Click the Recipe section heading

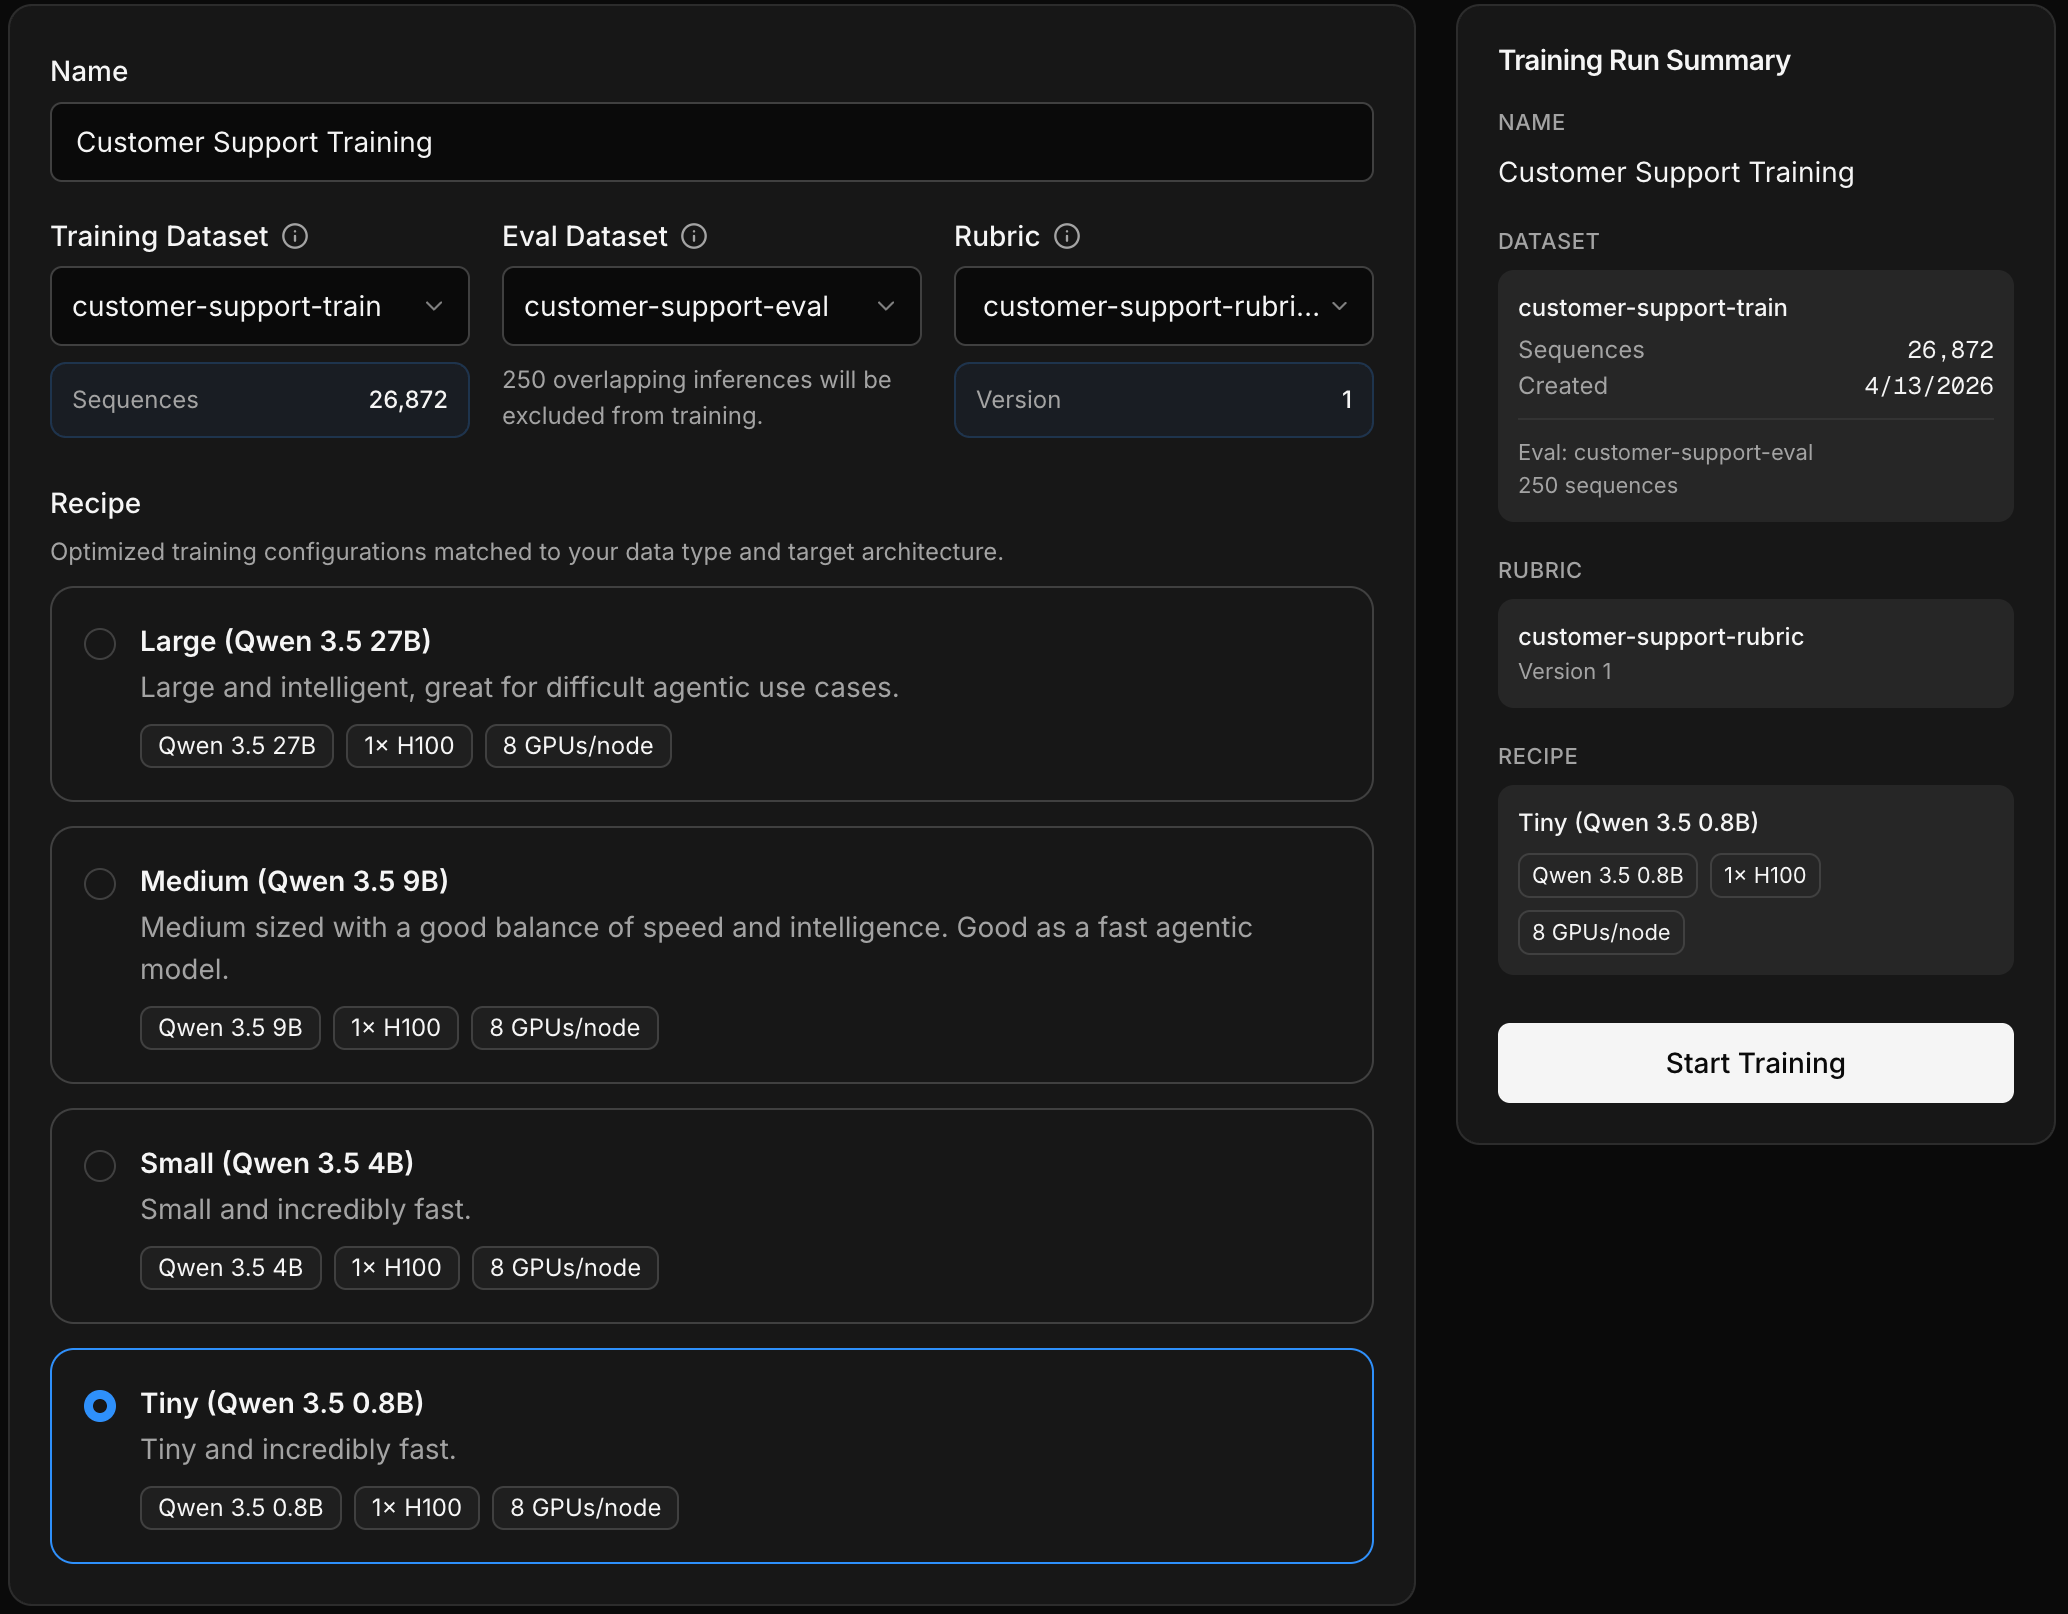96,503
